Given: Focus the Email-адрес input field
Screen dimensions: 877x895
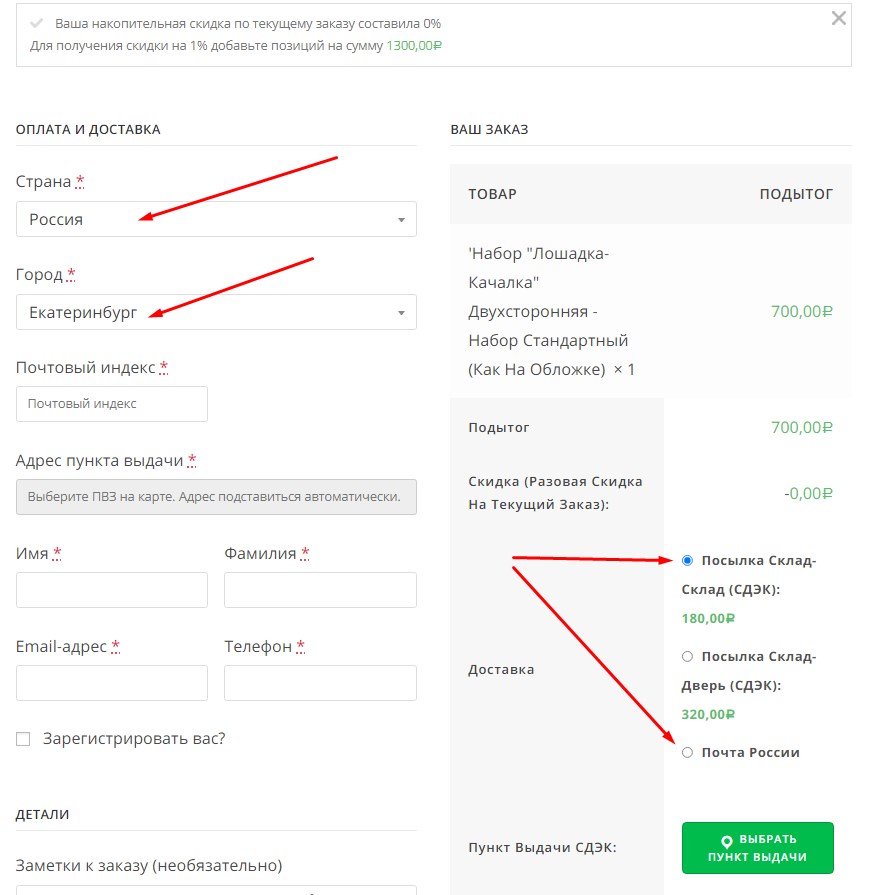Looking at the screenshot, I should [112, 683].
